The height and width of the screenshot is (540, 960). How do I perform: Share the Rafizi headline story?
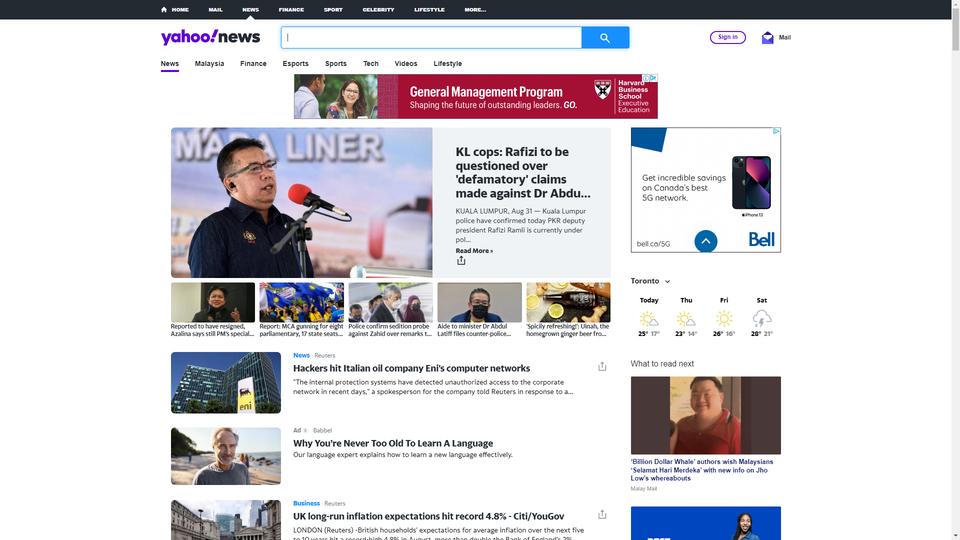click(461, 261)
